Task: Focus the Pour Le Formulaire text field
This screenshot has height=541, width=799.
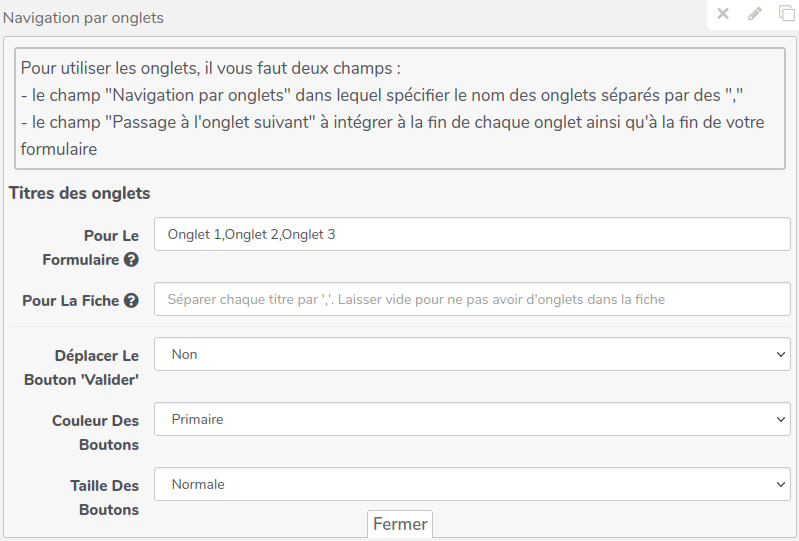Action: [472, 235]
